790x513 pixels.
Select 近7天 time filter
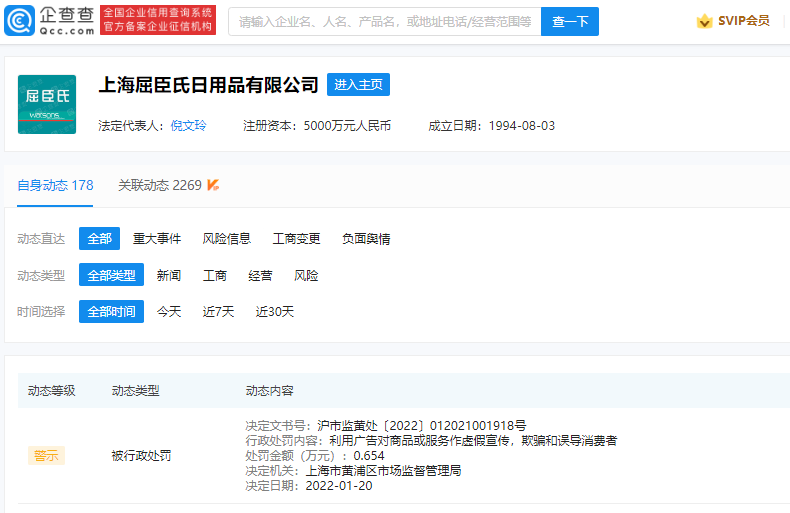click(218, 311)
